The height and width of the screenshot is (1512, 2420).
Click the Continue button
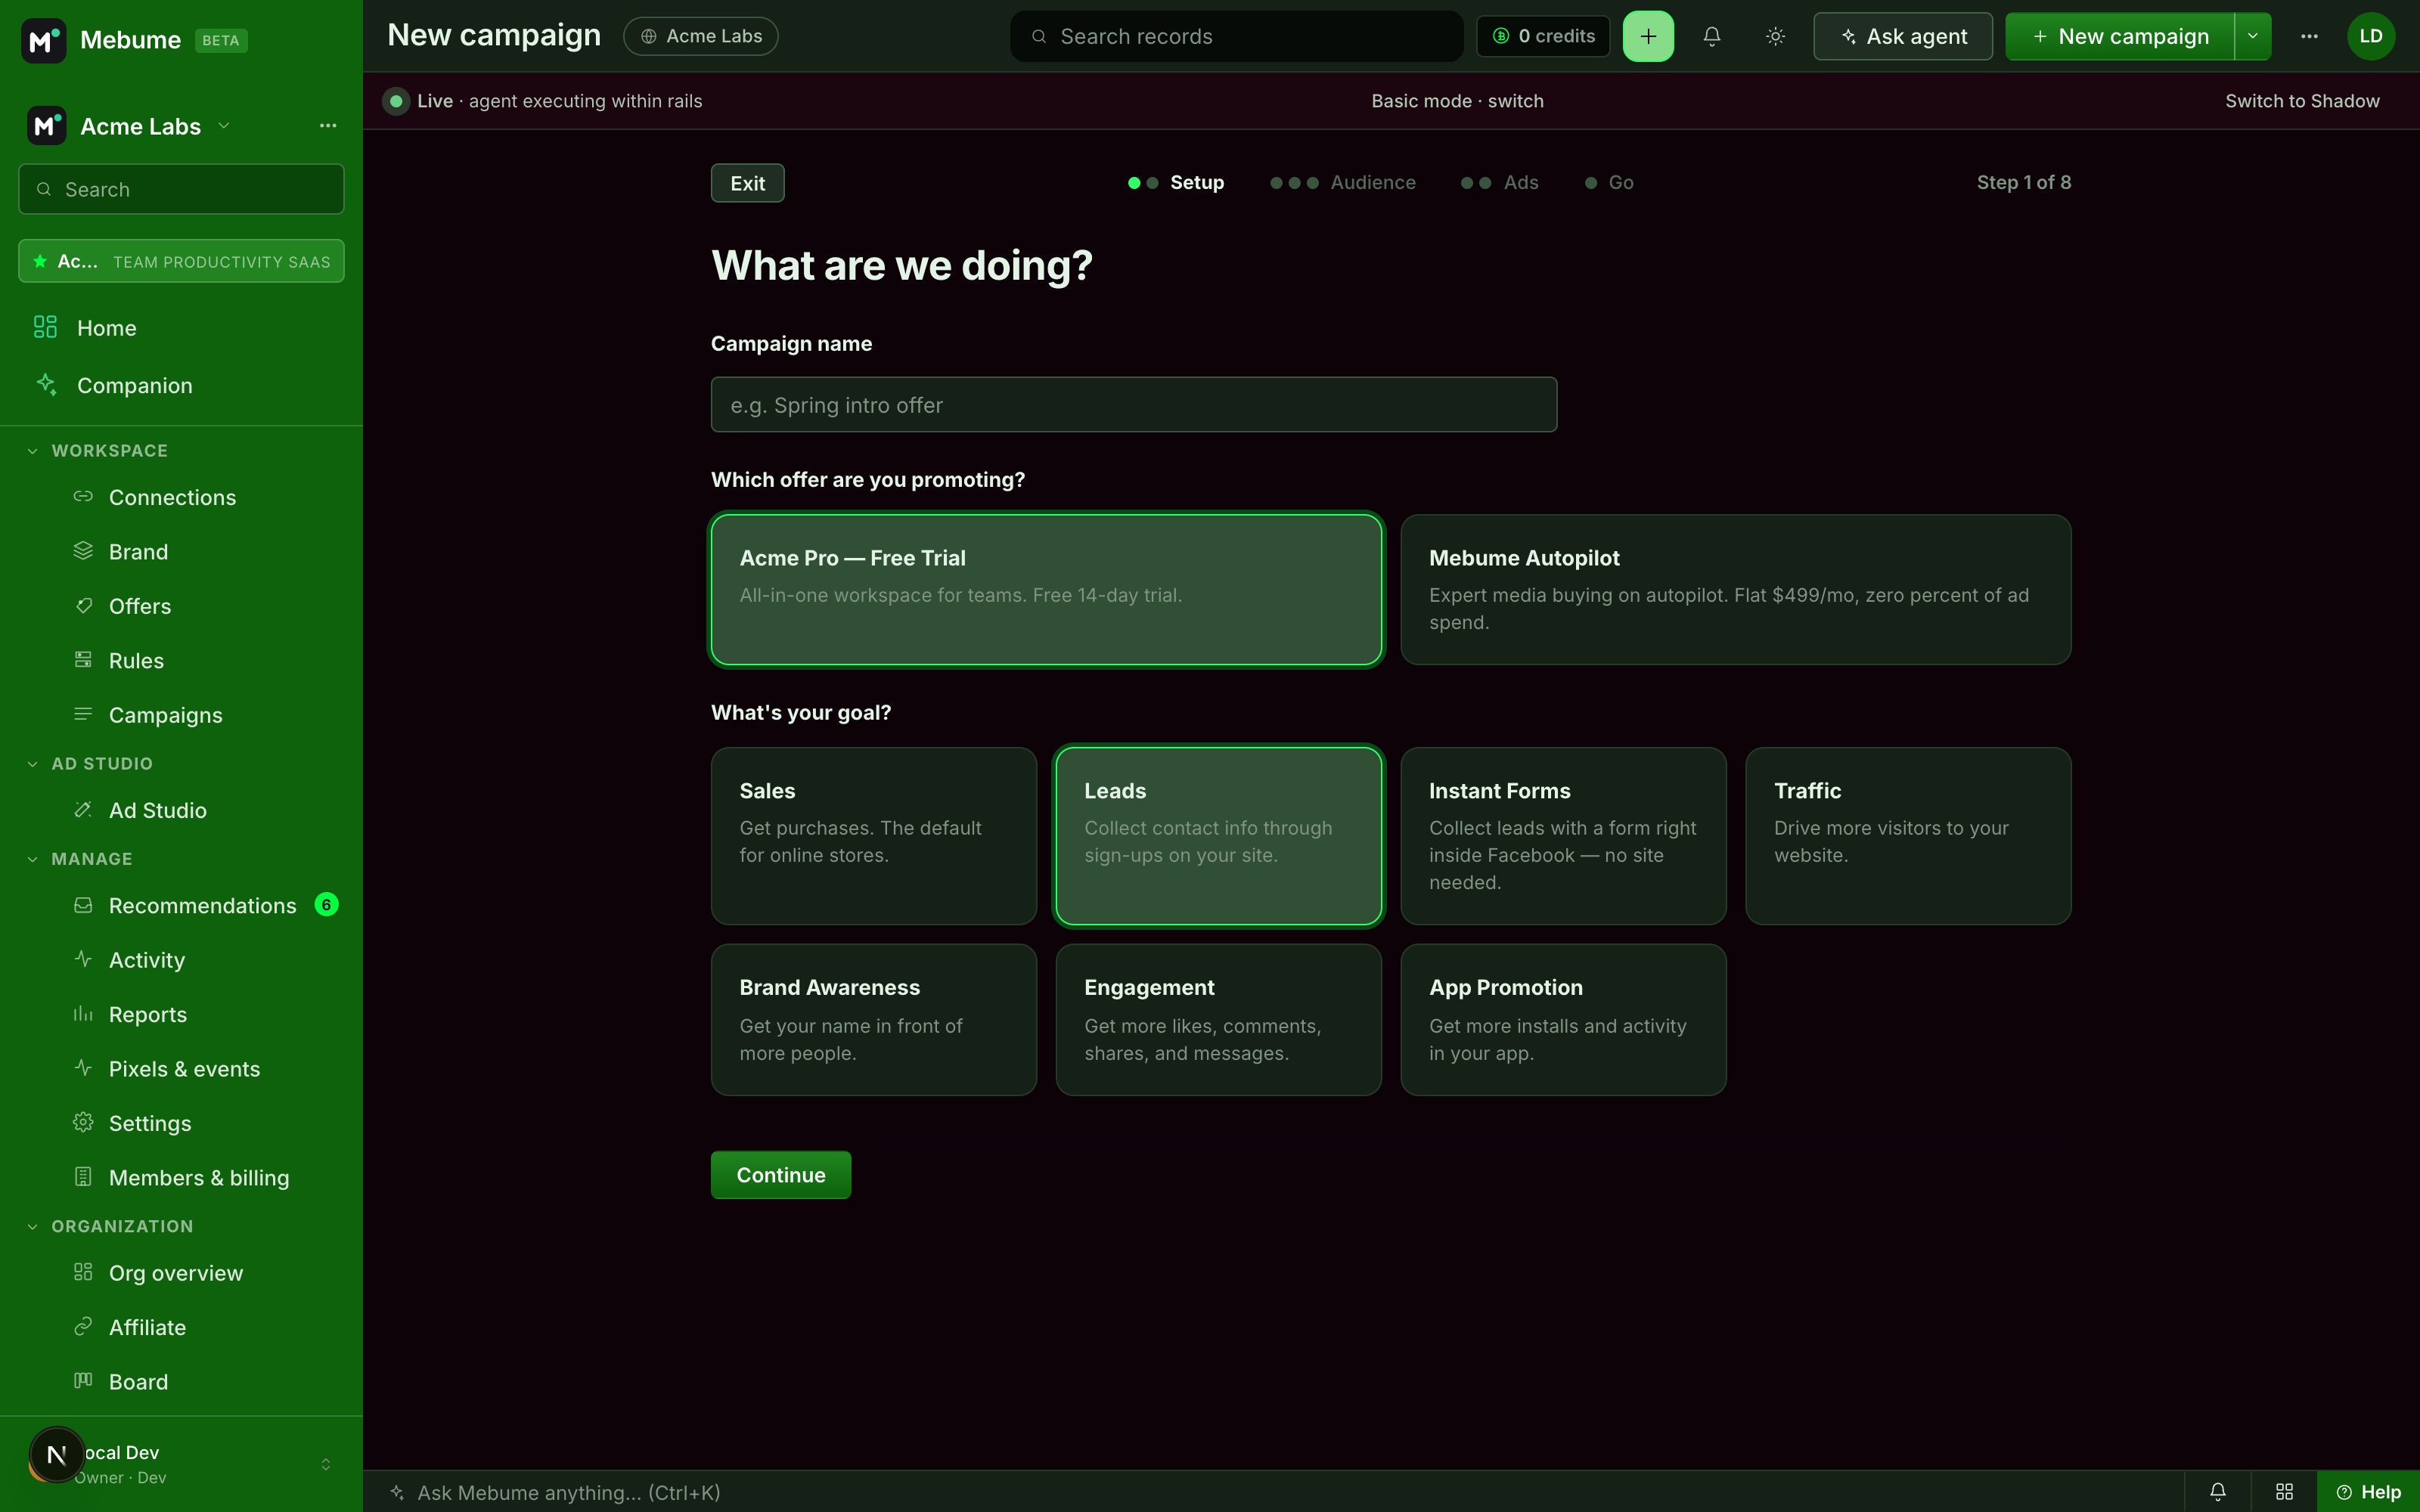780,1174
